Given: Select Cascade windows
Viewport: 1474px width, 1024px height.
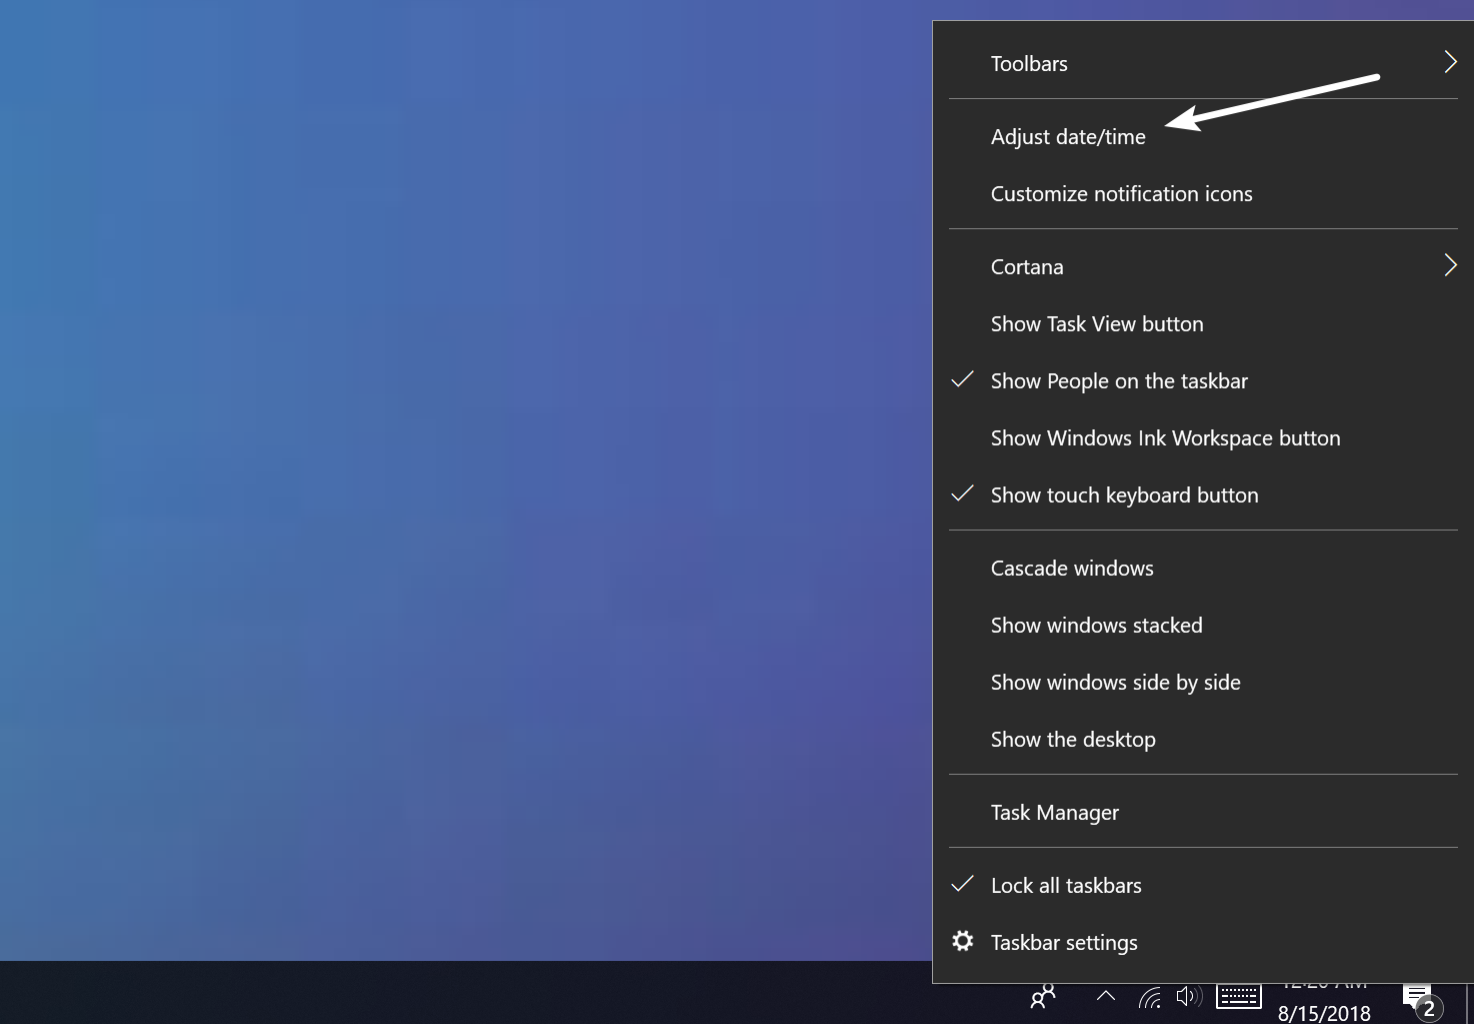Looking at the screenshot, I should (1071, 567).
